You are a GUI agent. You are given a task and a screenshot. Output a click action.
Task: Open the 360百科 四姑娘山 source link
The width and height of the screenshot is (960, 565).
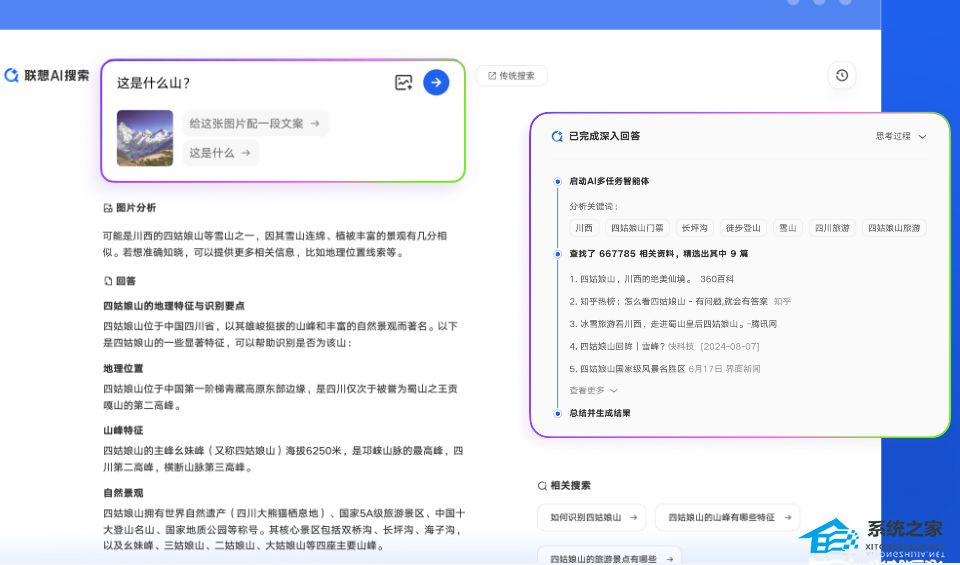(x=651, y=279)
